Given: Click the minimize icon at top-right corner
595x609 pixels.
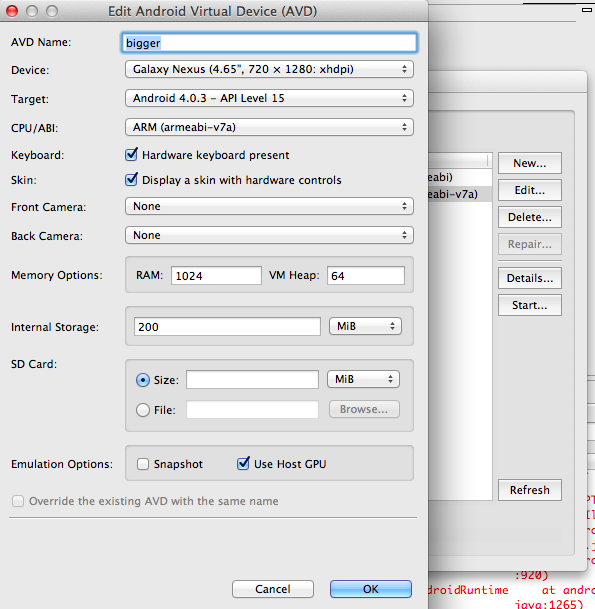Looking at the screenshot, I should [x=587, y=10].
